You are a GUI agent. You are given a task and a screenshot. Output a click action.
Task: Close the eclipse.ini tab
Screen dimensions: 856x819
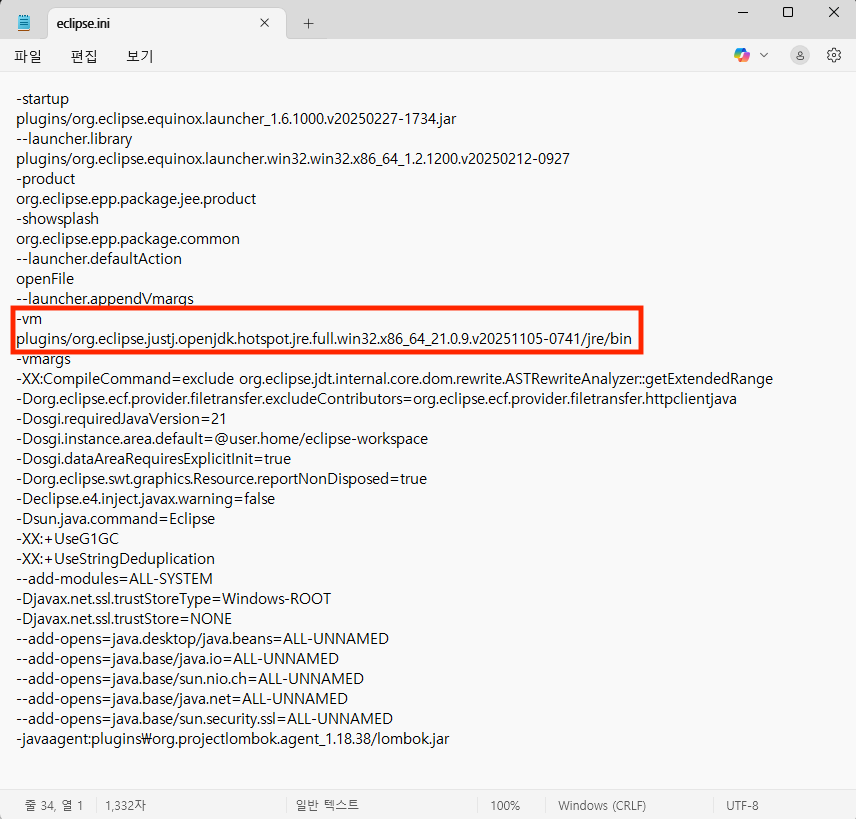click(x=264, y=21)
